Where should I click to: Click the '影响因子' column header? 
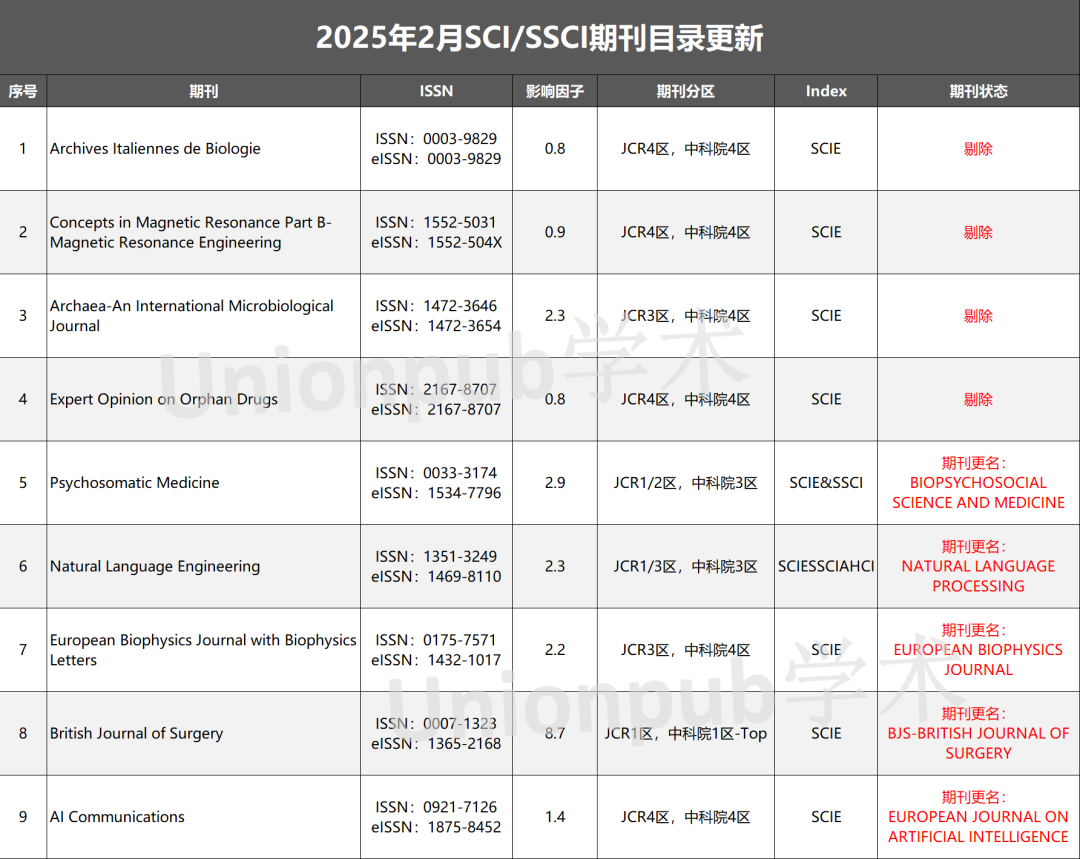(554, 91)
